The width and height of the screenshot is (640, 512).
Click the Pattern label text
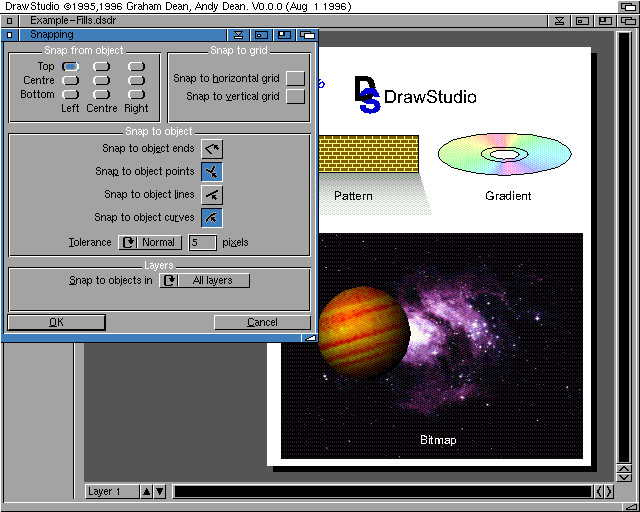click(353, 196)
